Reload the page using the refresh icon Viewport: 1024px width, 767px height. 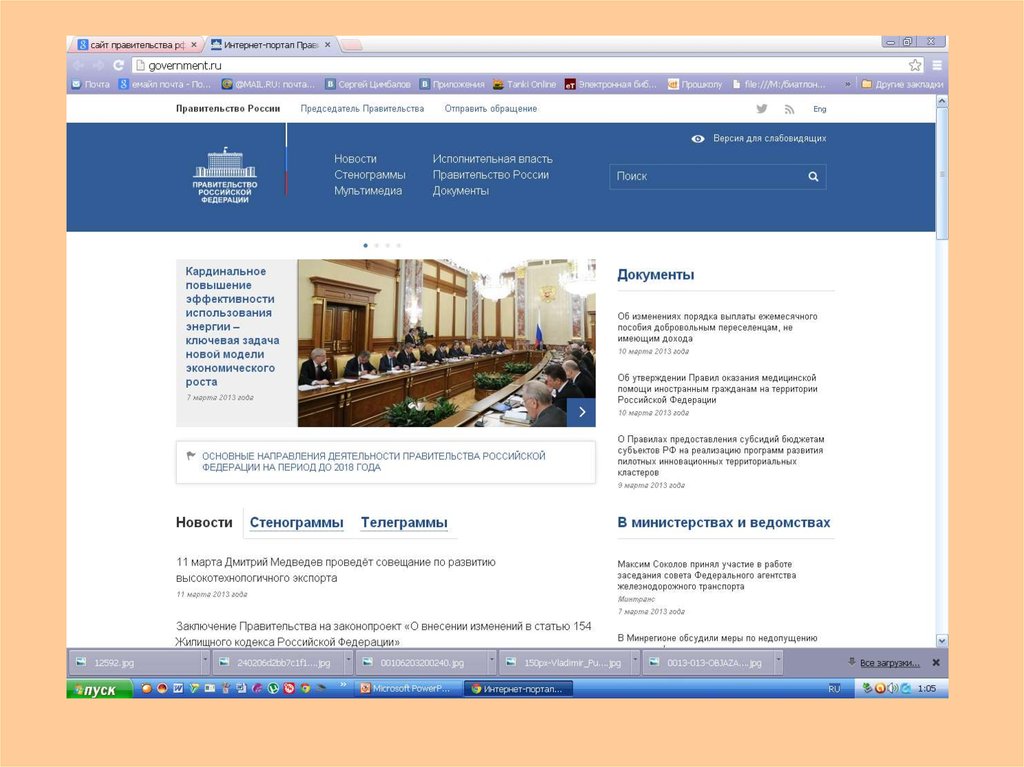(119, 65)
